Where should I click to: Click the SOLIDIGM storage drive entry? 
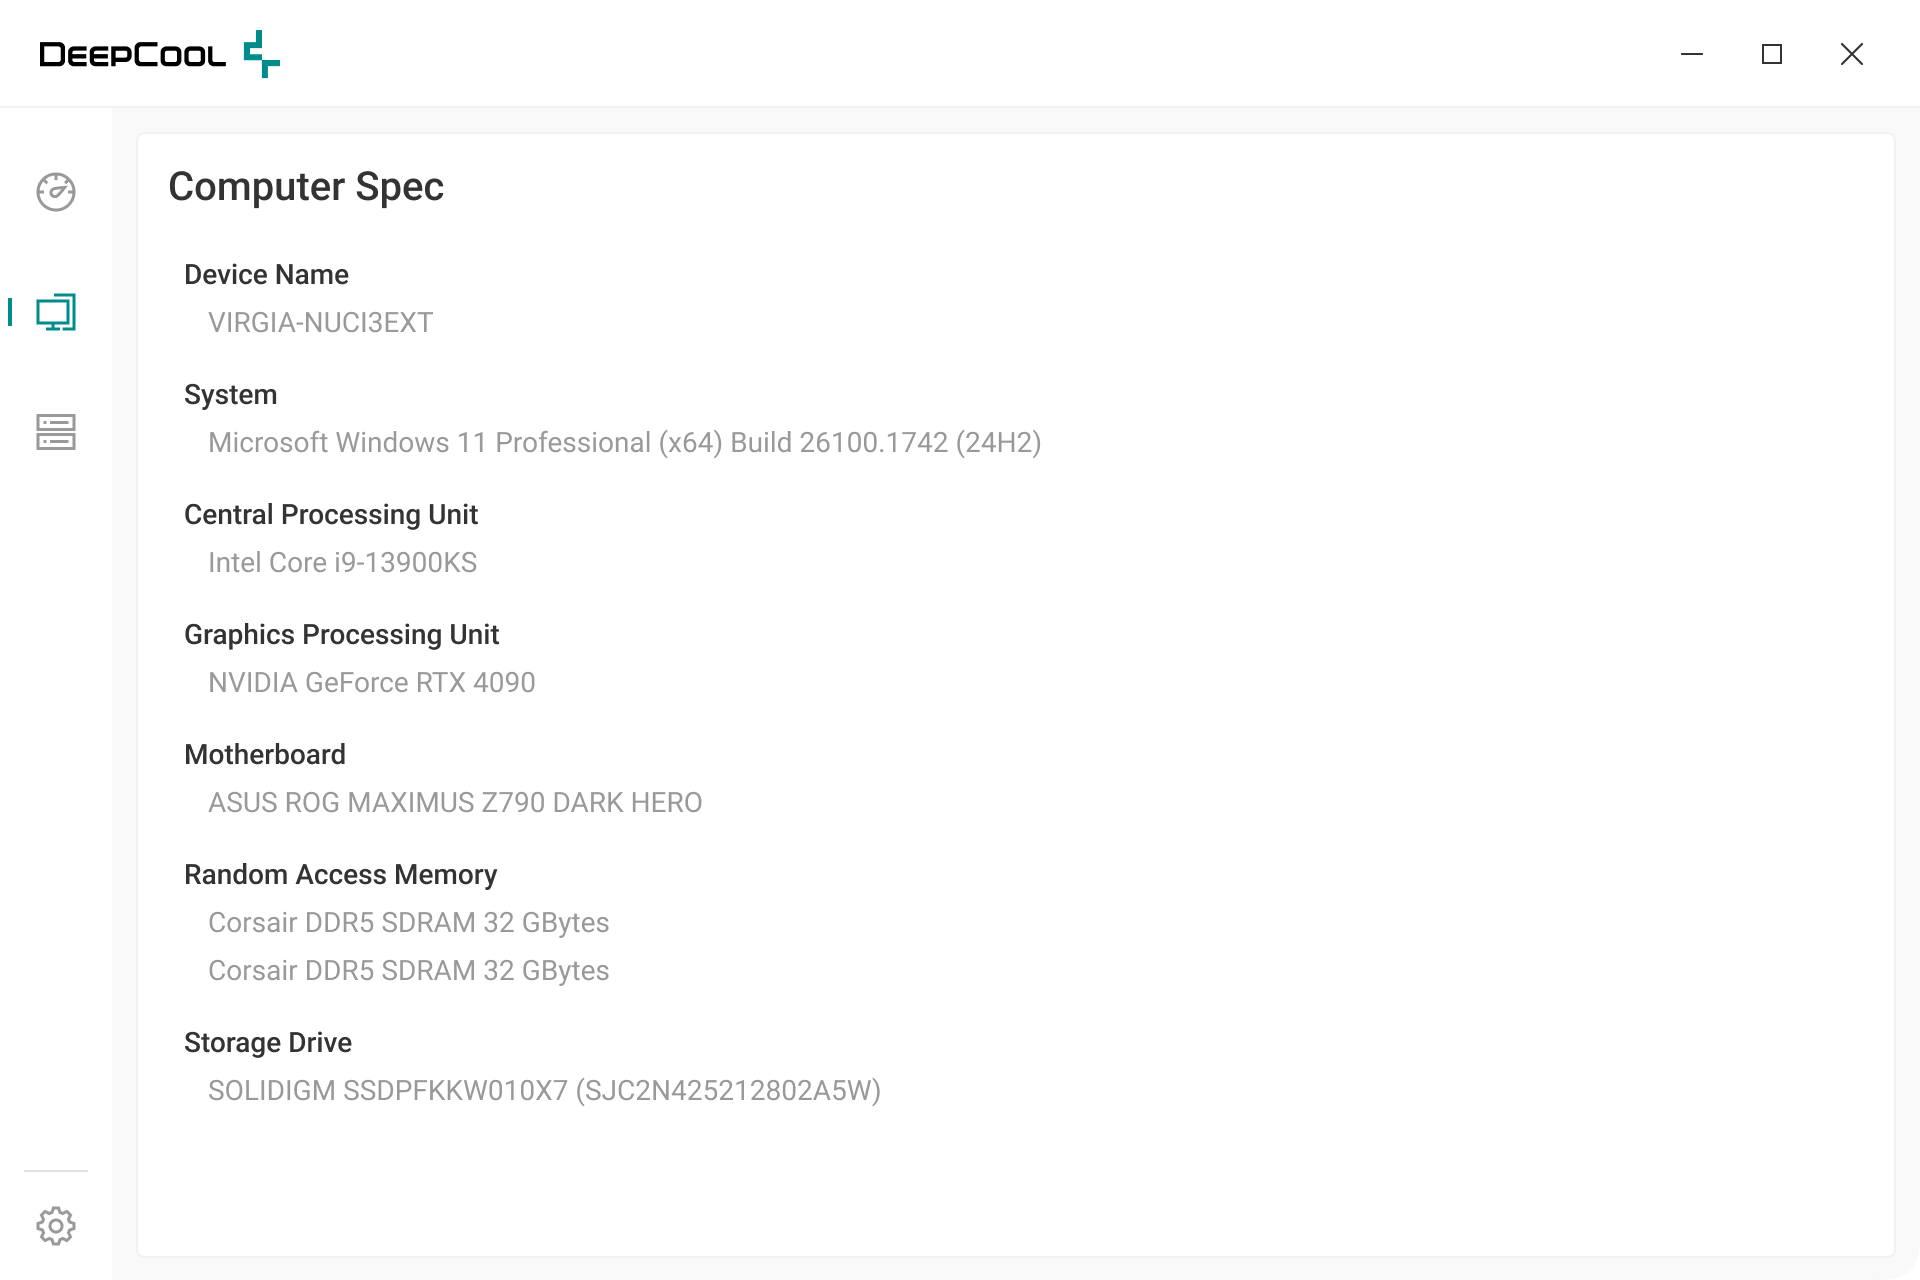click(x=544, y=1091)
